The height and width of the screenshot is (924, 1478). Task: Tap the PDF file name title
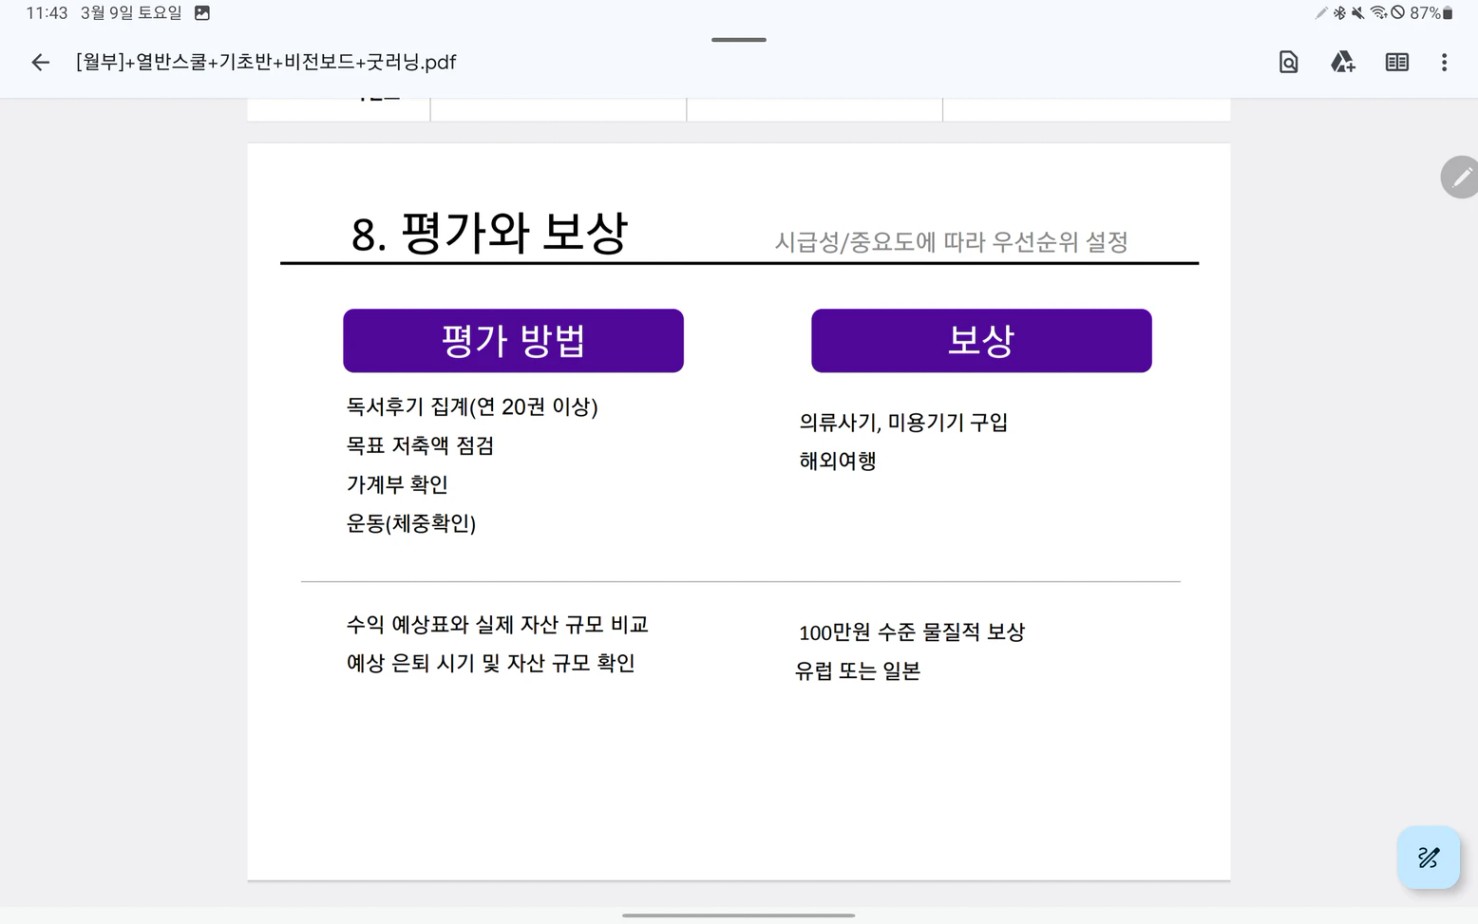(x=266, y=62)
